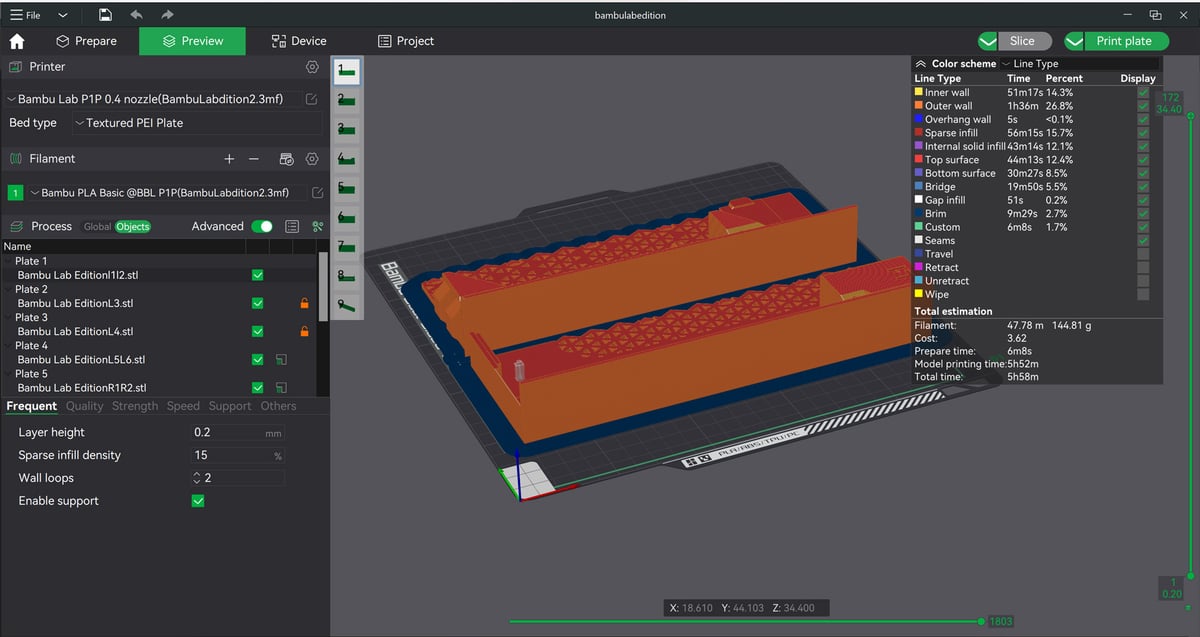Viewport: 1200px width, 637px height.
Task: Switch to the Preview tab
Action: (194, 41)
